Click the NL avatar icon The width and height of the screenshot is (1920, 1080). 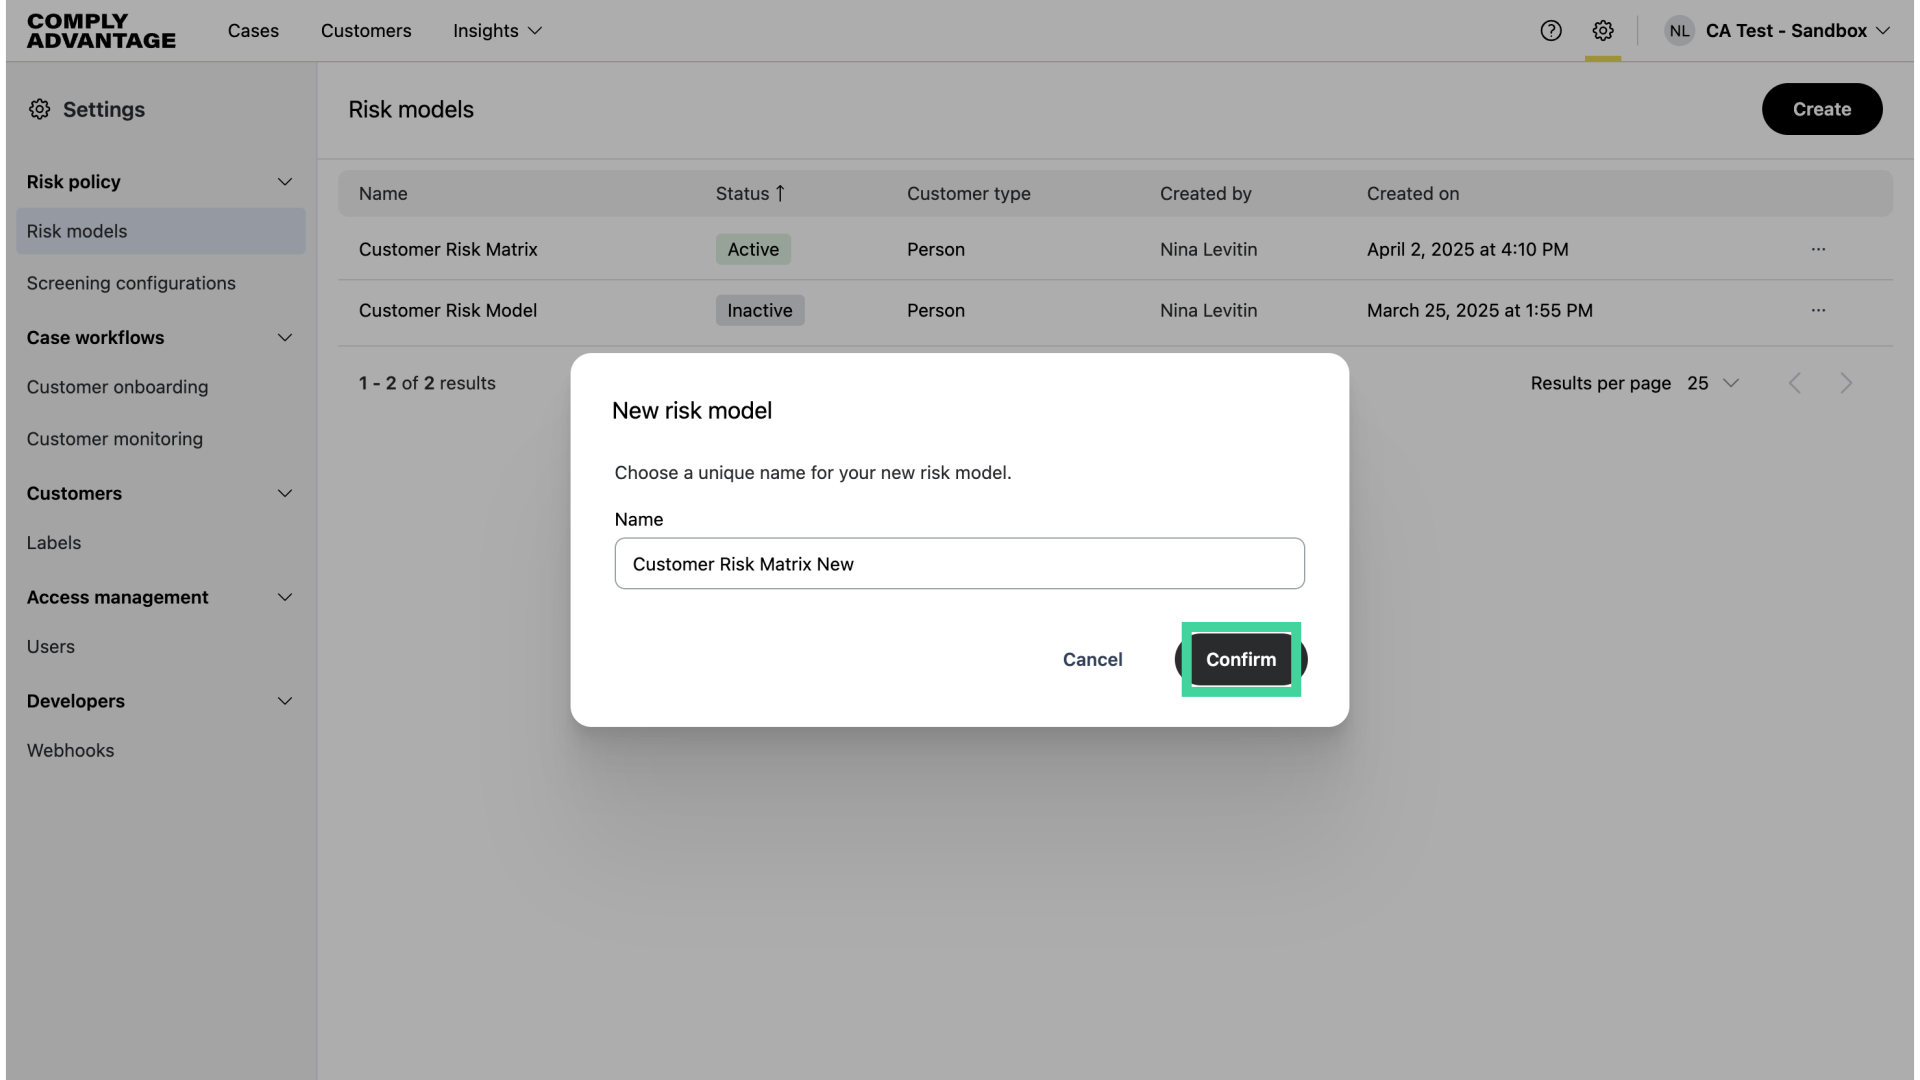pos(1678,30)
